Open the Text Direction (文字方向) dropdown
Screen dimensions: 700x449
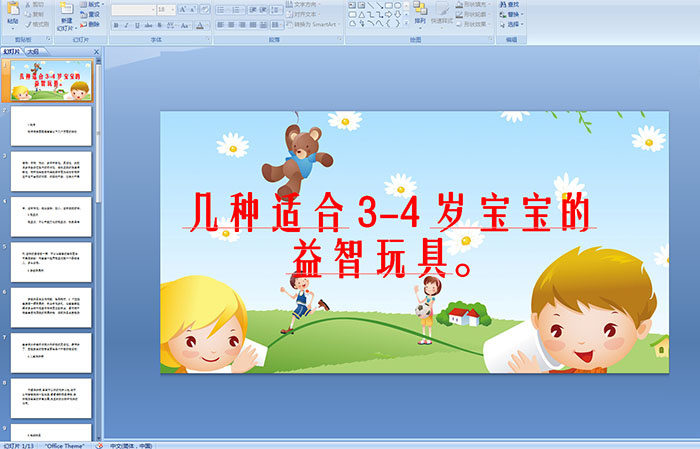303,4
